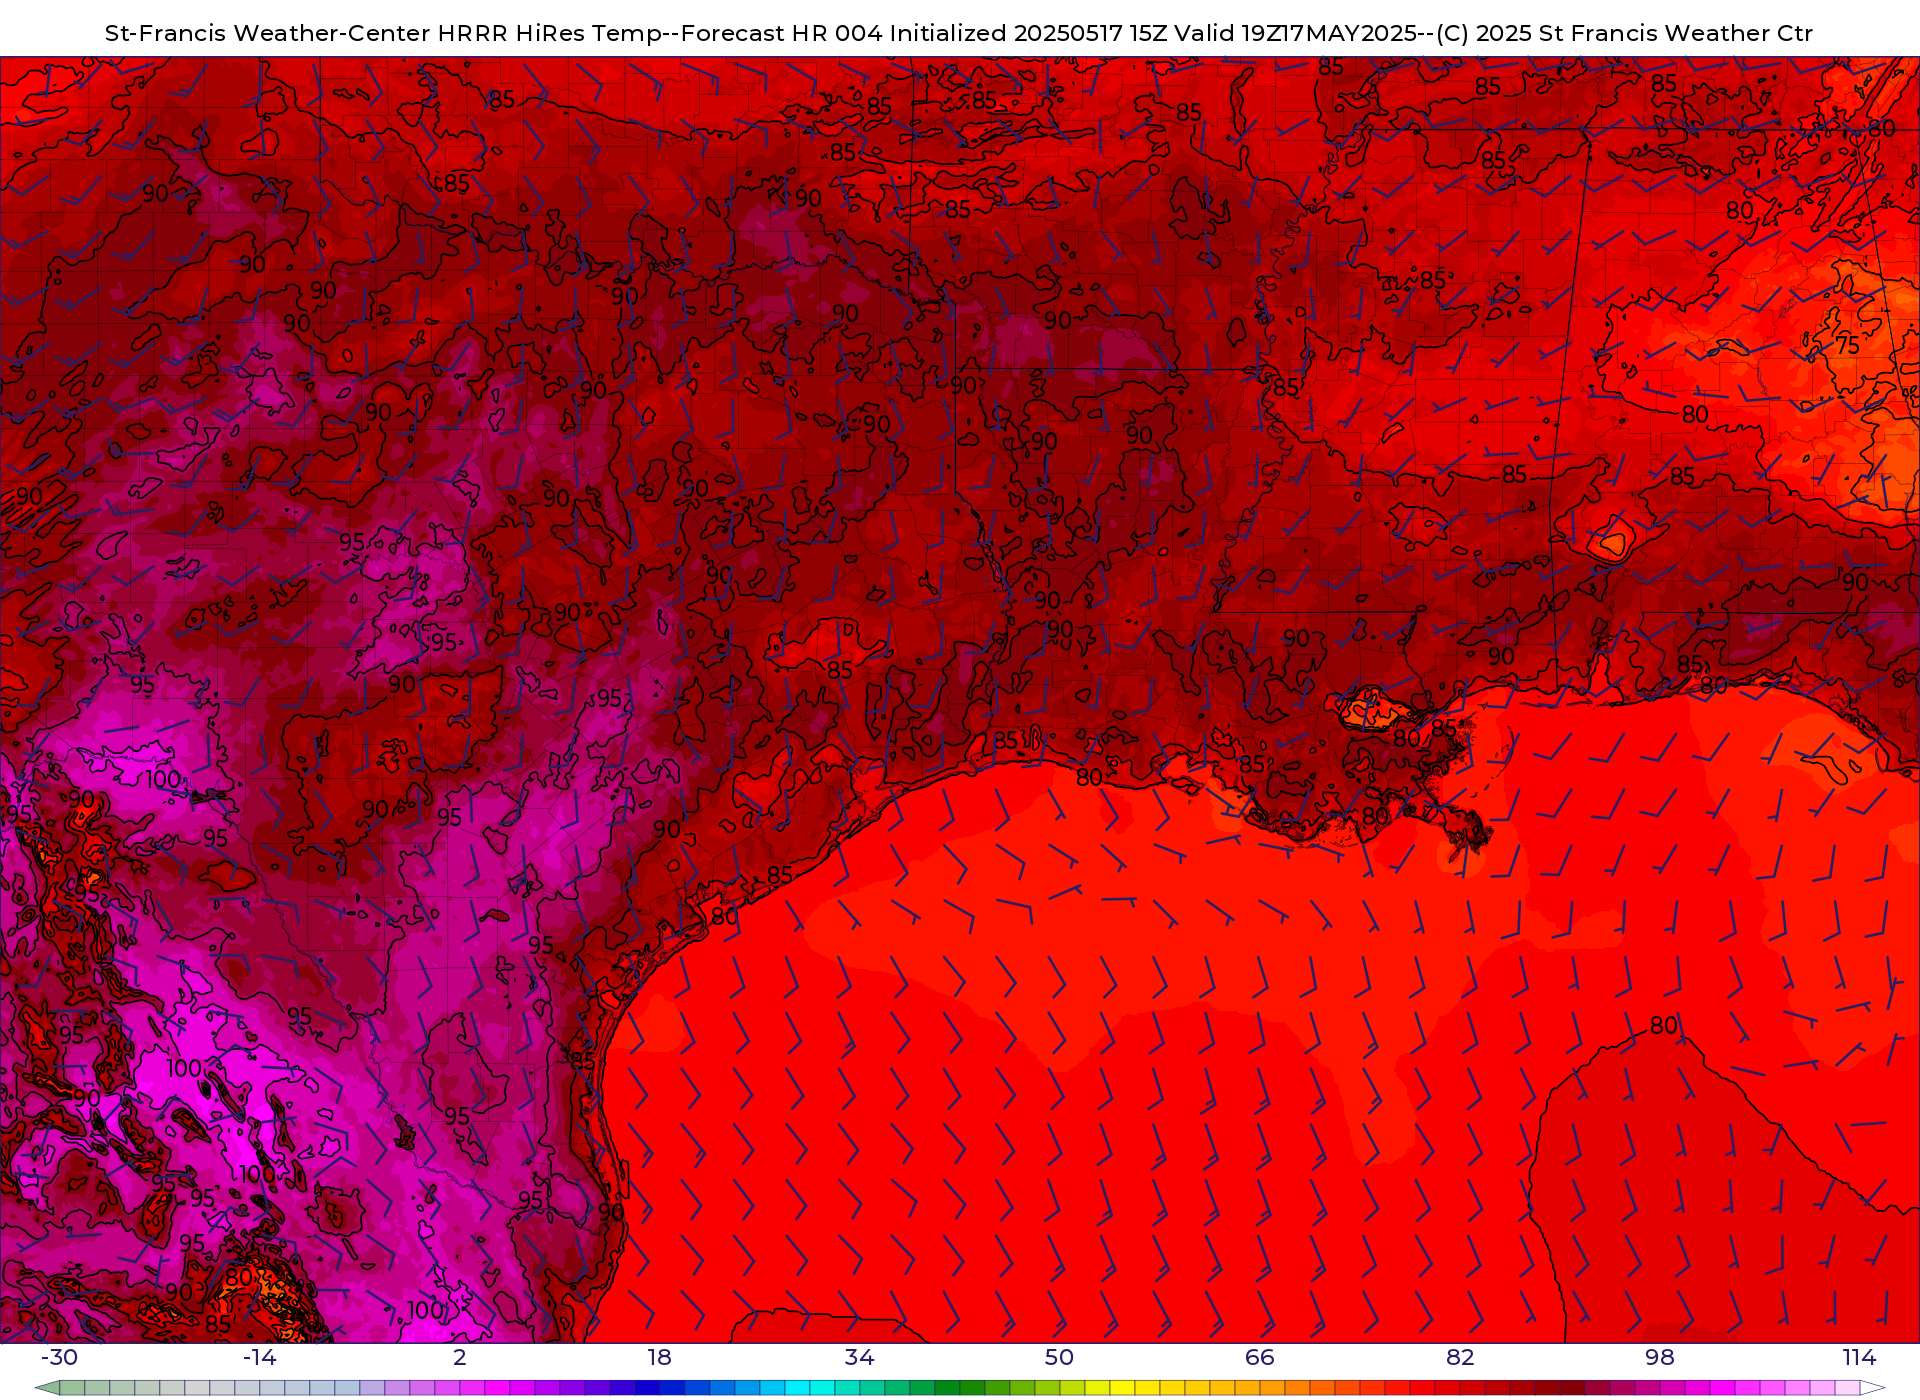Viewport: 1920px width, 1400px height.
Task: Click the 66 colorbar label
Action: pyautogui.click(x=1260, y=1357)
